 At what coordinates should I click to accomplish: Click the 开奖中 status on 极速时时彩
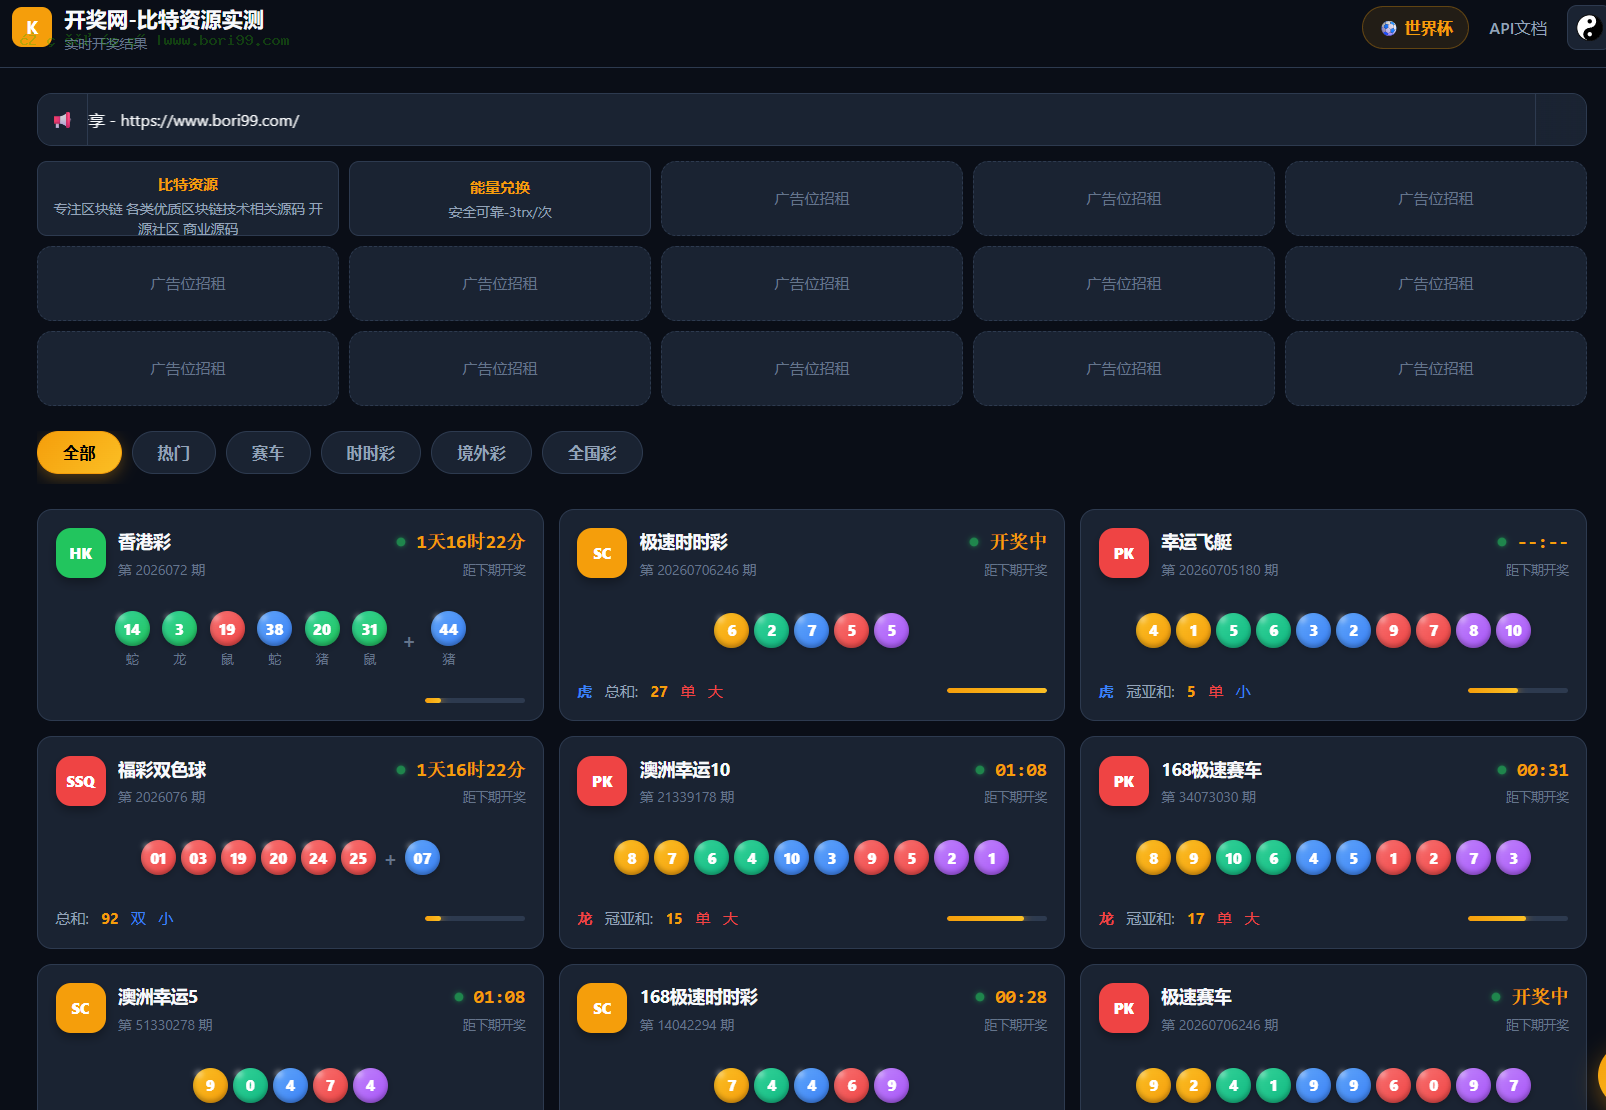click(1019, 542)
